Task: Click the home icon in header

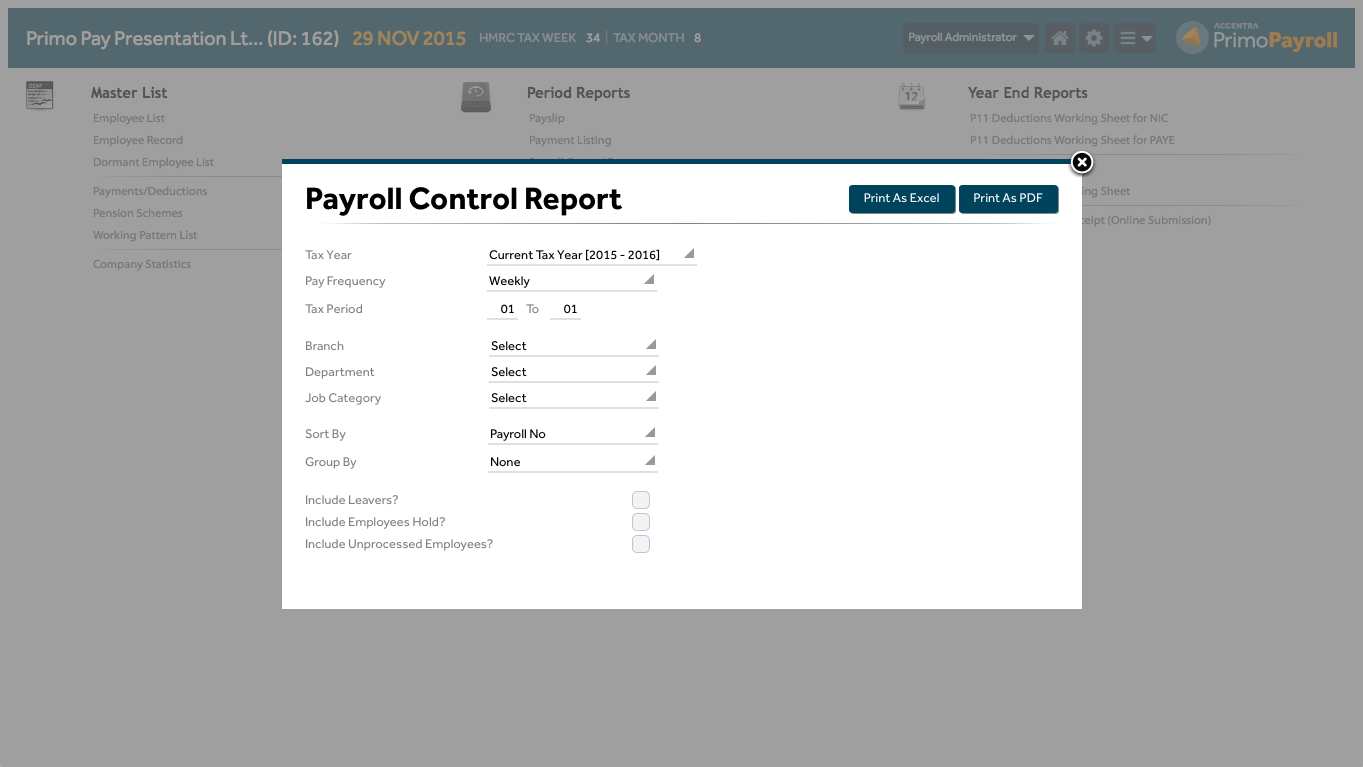Action: (1060, 38)
